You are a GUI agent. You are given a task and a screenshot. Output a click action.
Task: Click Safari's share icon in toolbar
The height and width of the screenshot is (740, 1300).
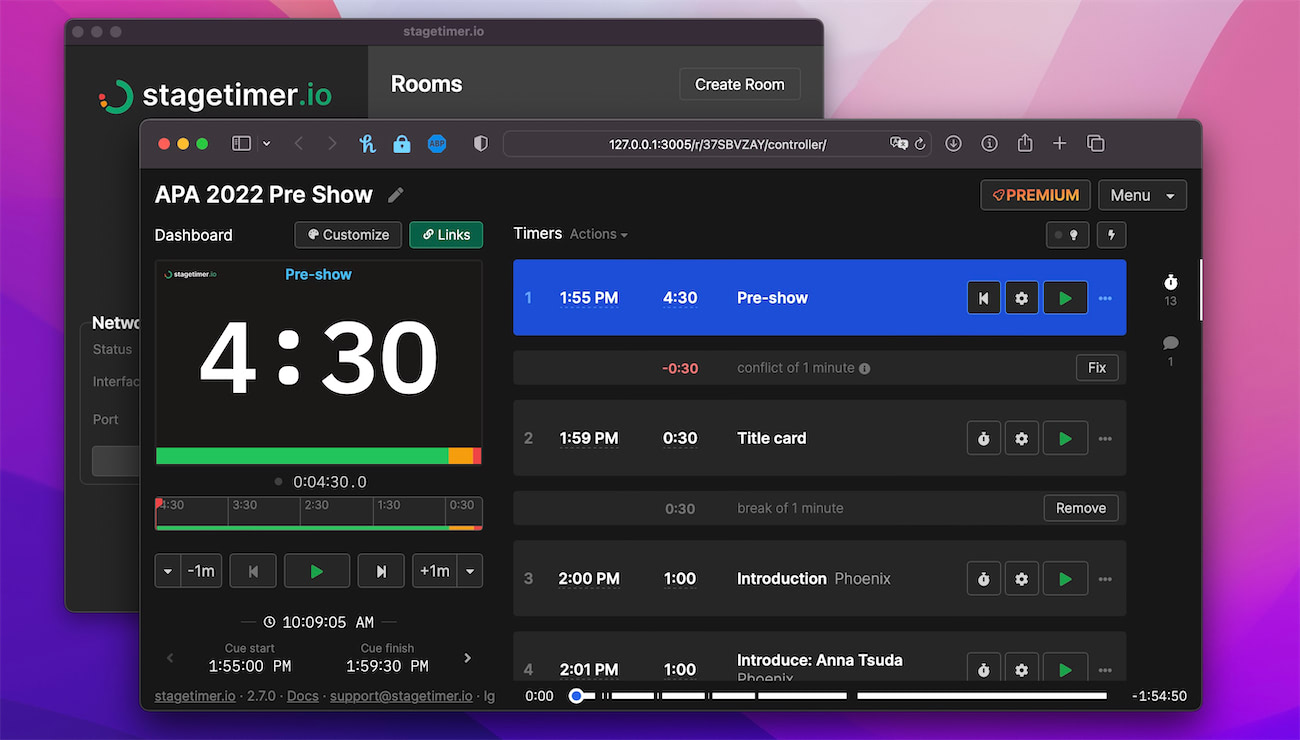point(1025,144)
